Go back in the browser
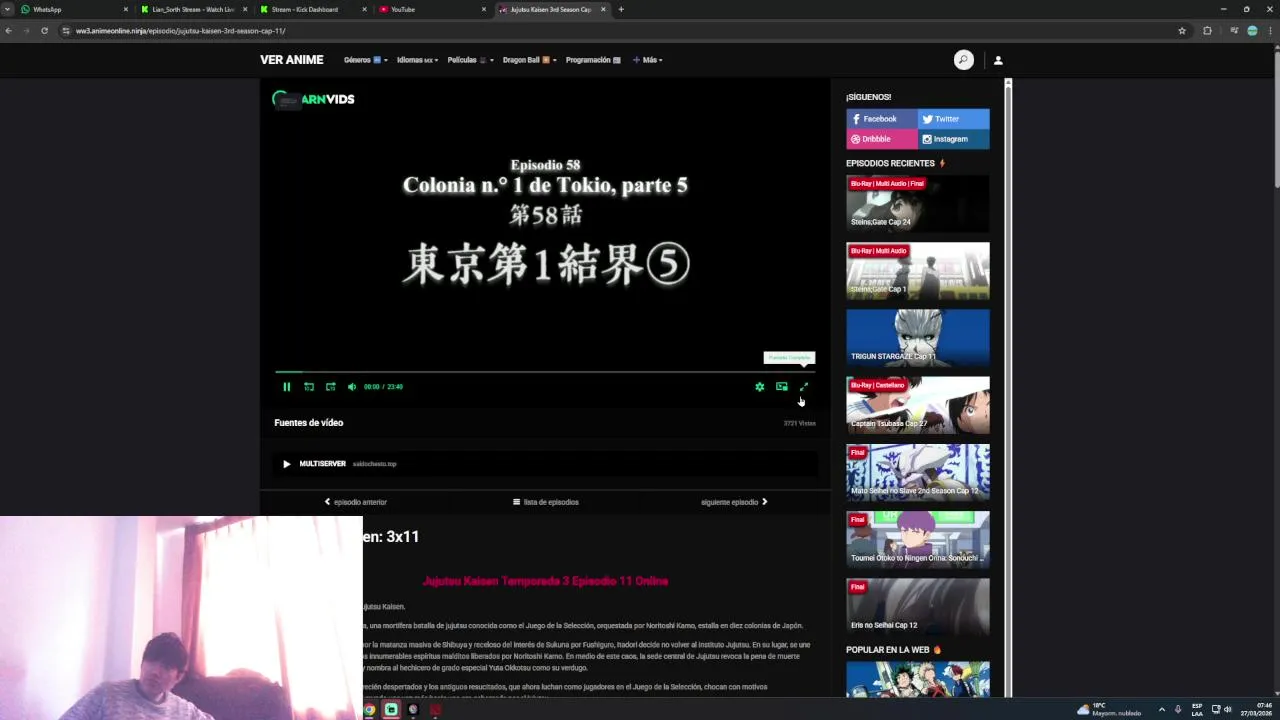Image resolution: width=1280 pixels, height=720 pixels. (x=8, y=31)
